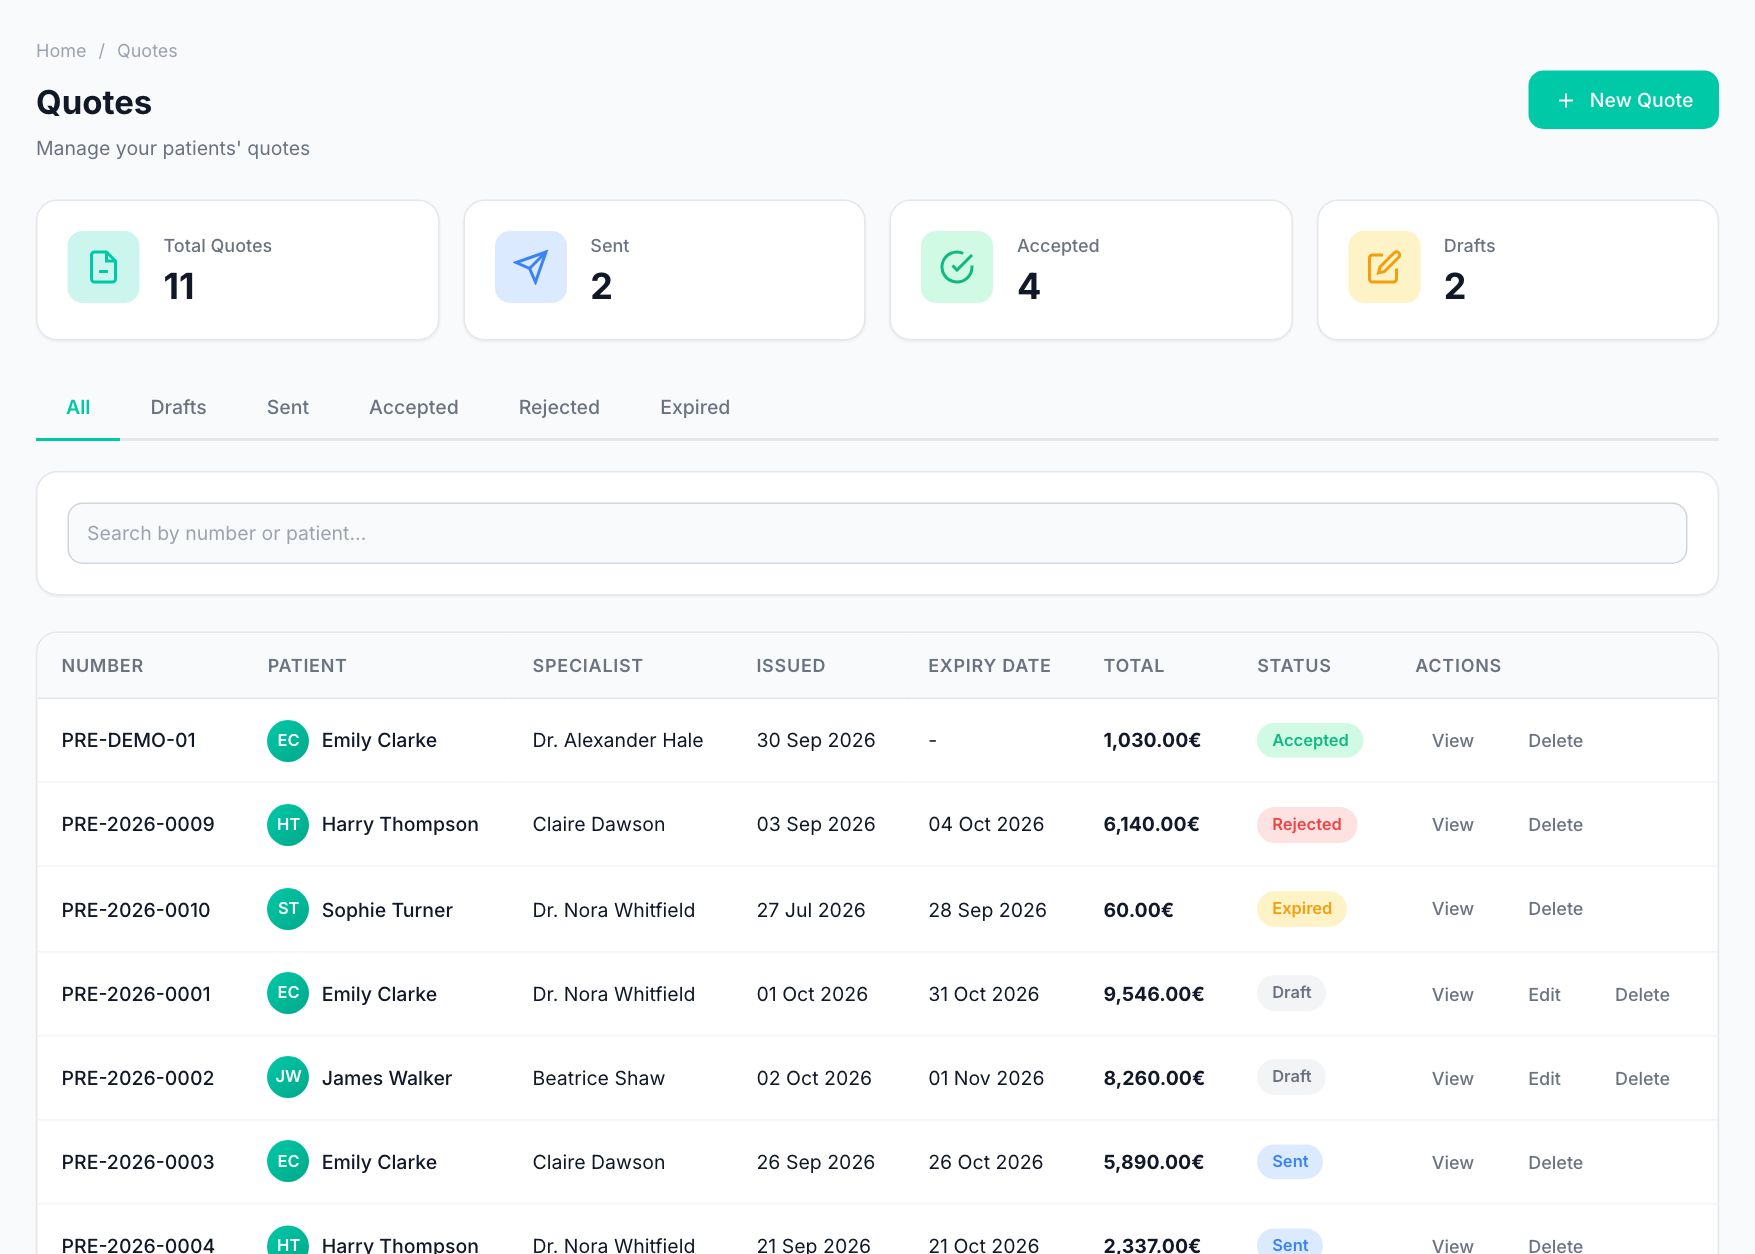Delete quote PRE-2026-0009
Screen dimensions: 1755x1254
tap(1555, 825)
